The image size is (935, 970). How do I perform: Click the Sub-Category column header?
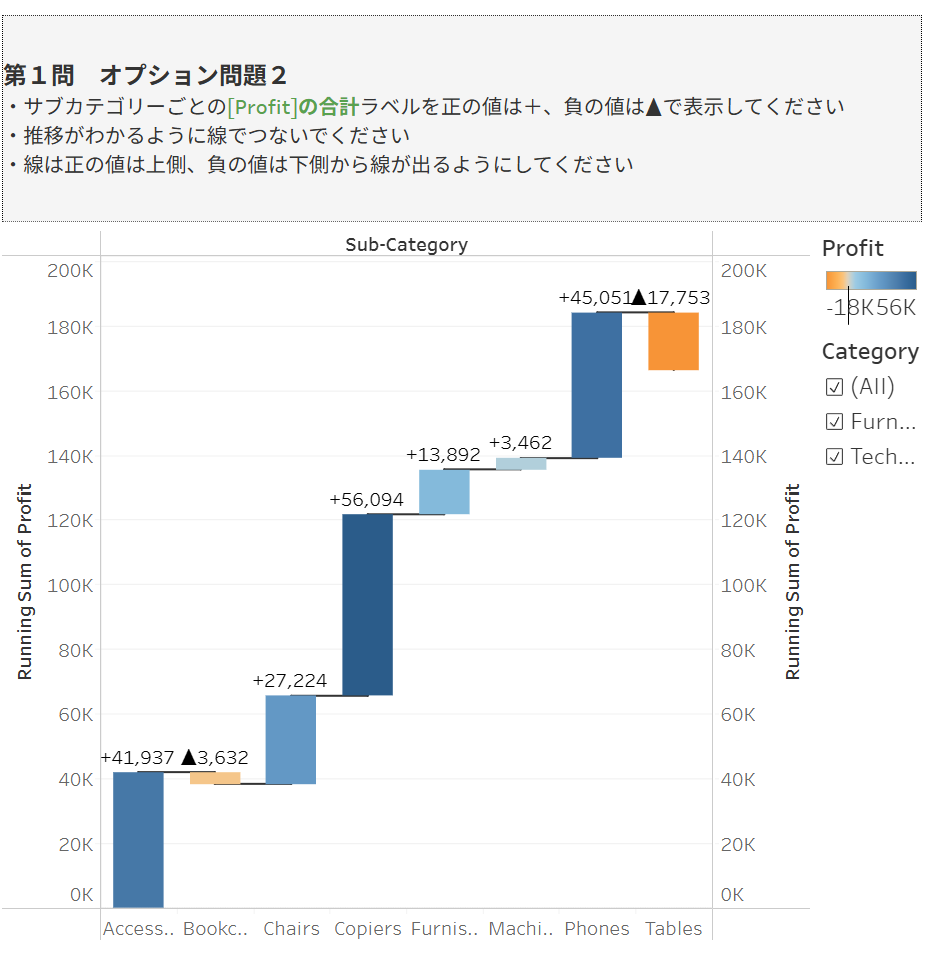(406, 245)
